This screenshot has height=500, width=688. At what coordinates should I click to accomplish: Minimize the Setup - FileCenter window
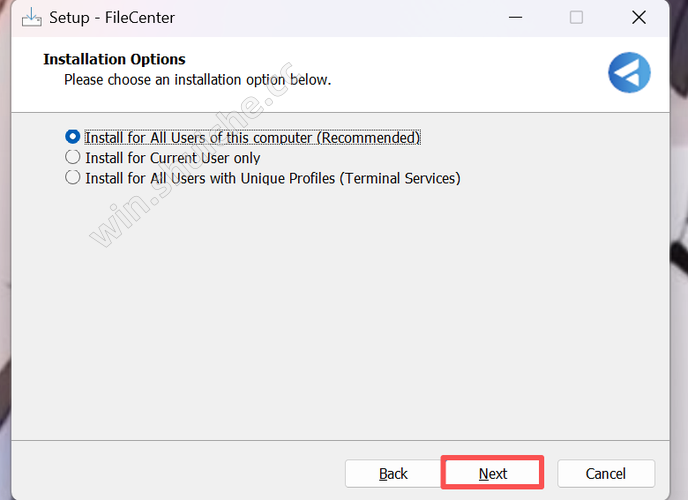(515, 17)
